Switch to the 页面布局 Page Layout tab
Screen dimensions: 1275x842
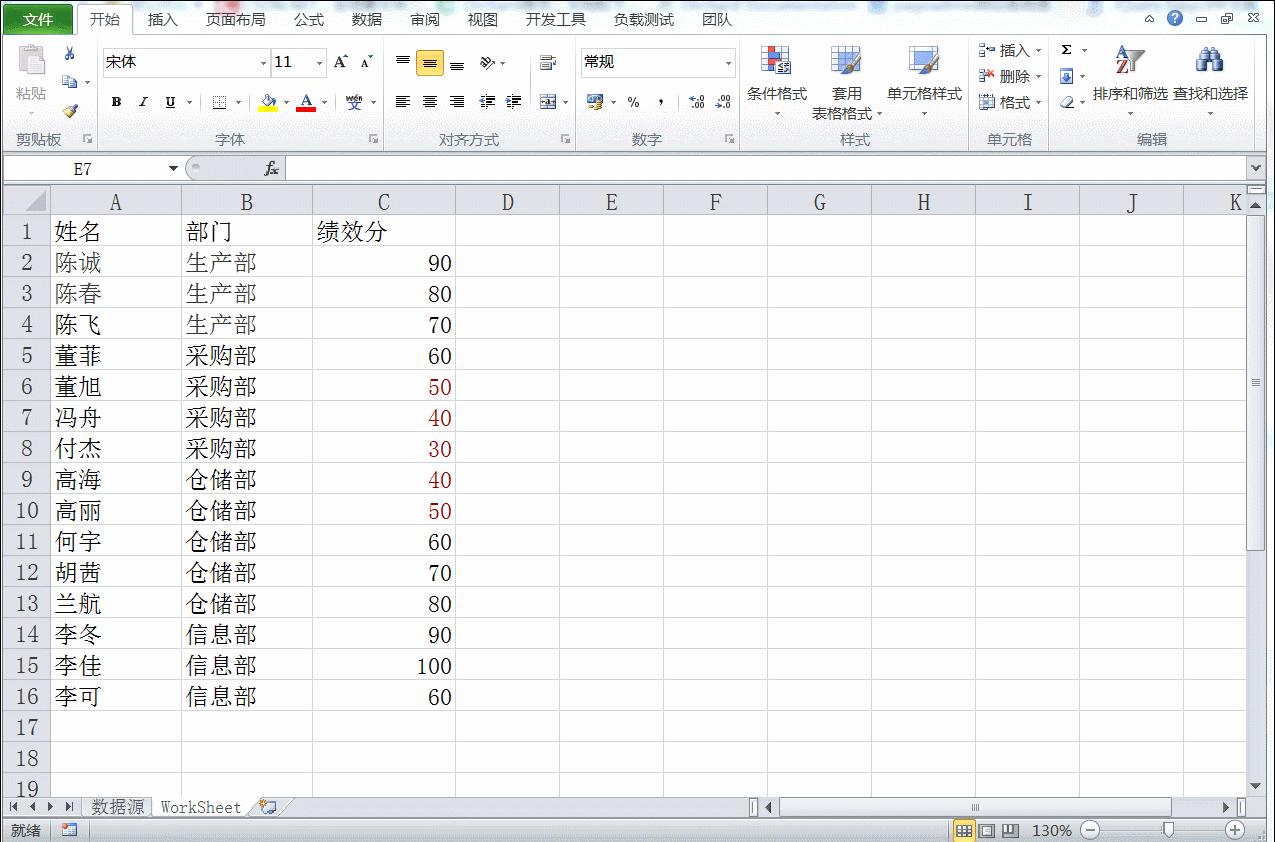coord(236,19)
